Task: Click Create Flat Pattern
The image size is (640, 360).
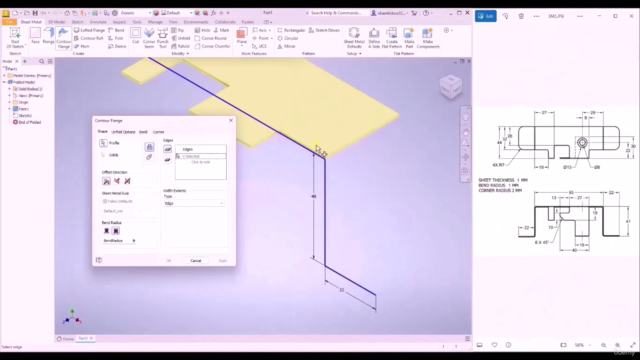Action: (x=391, y=38)
